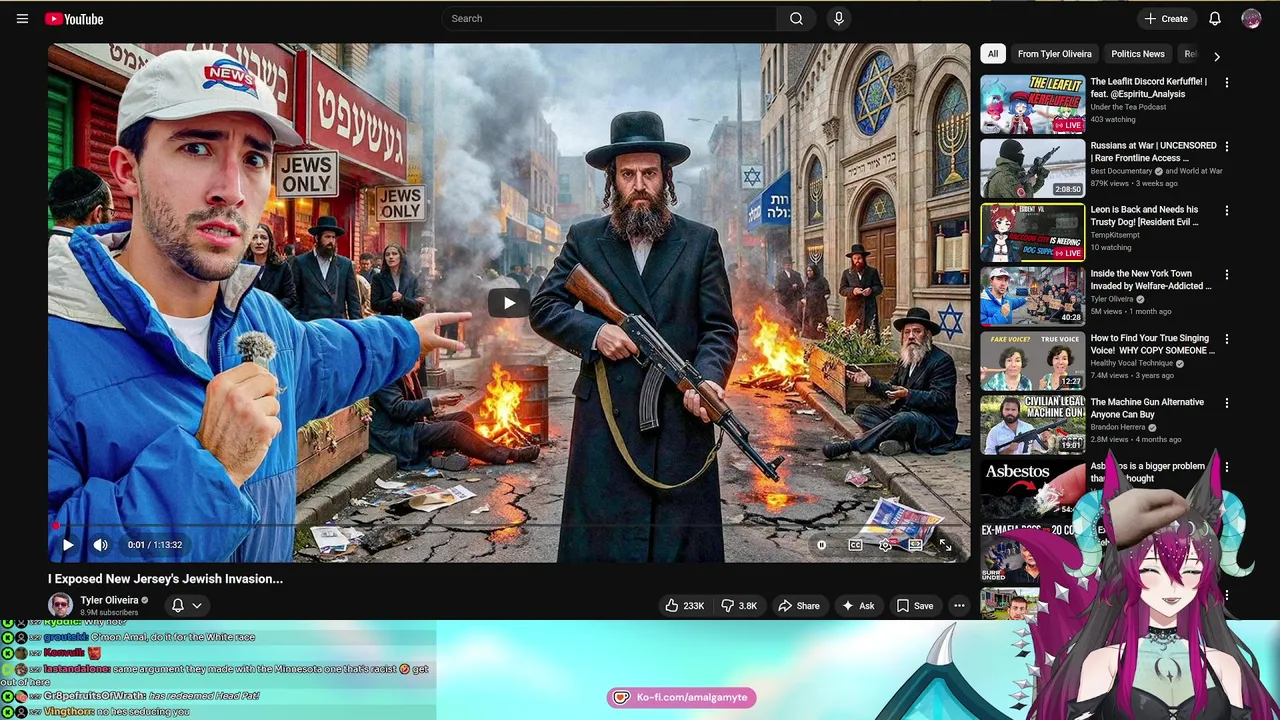Show more filter chips with the next arrow
This screenshot has height=720, width=1280.
click(1216, 56)
